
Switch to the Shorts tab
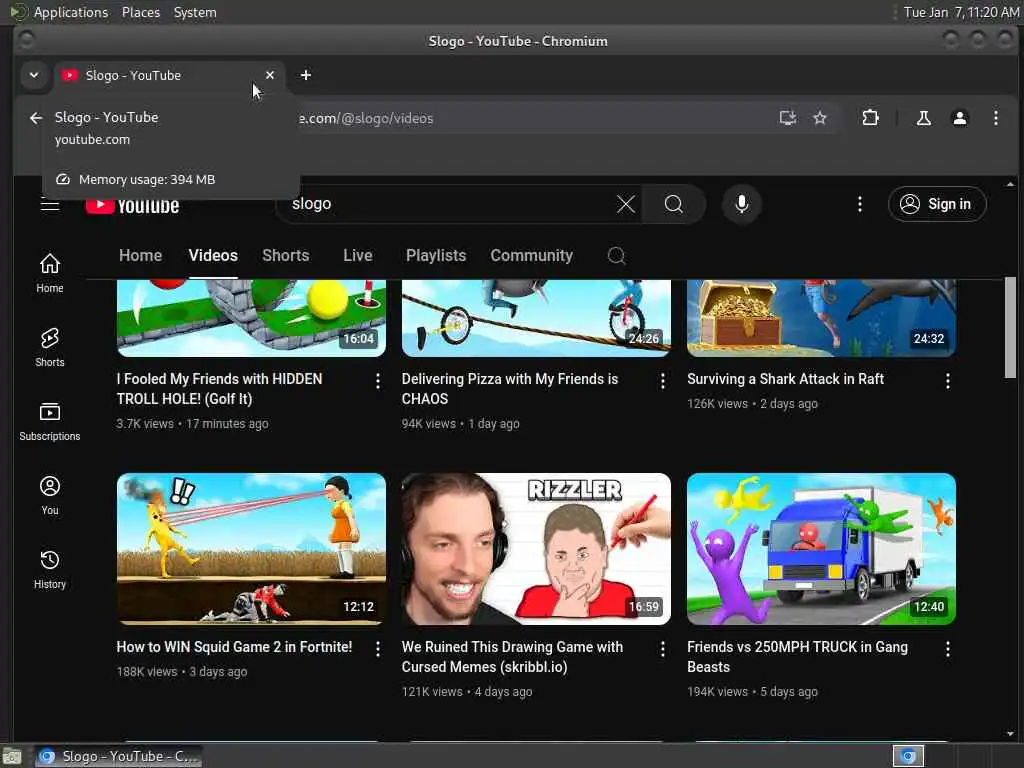coord(285,255)
